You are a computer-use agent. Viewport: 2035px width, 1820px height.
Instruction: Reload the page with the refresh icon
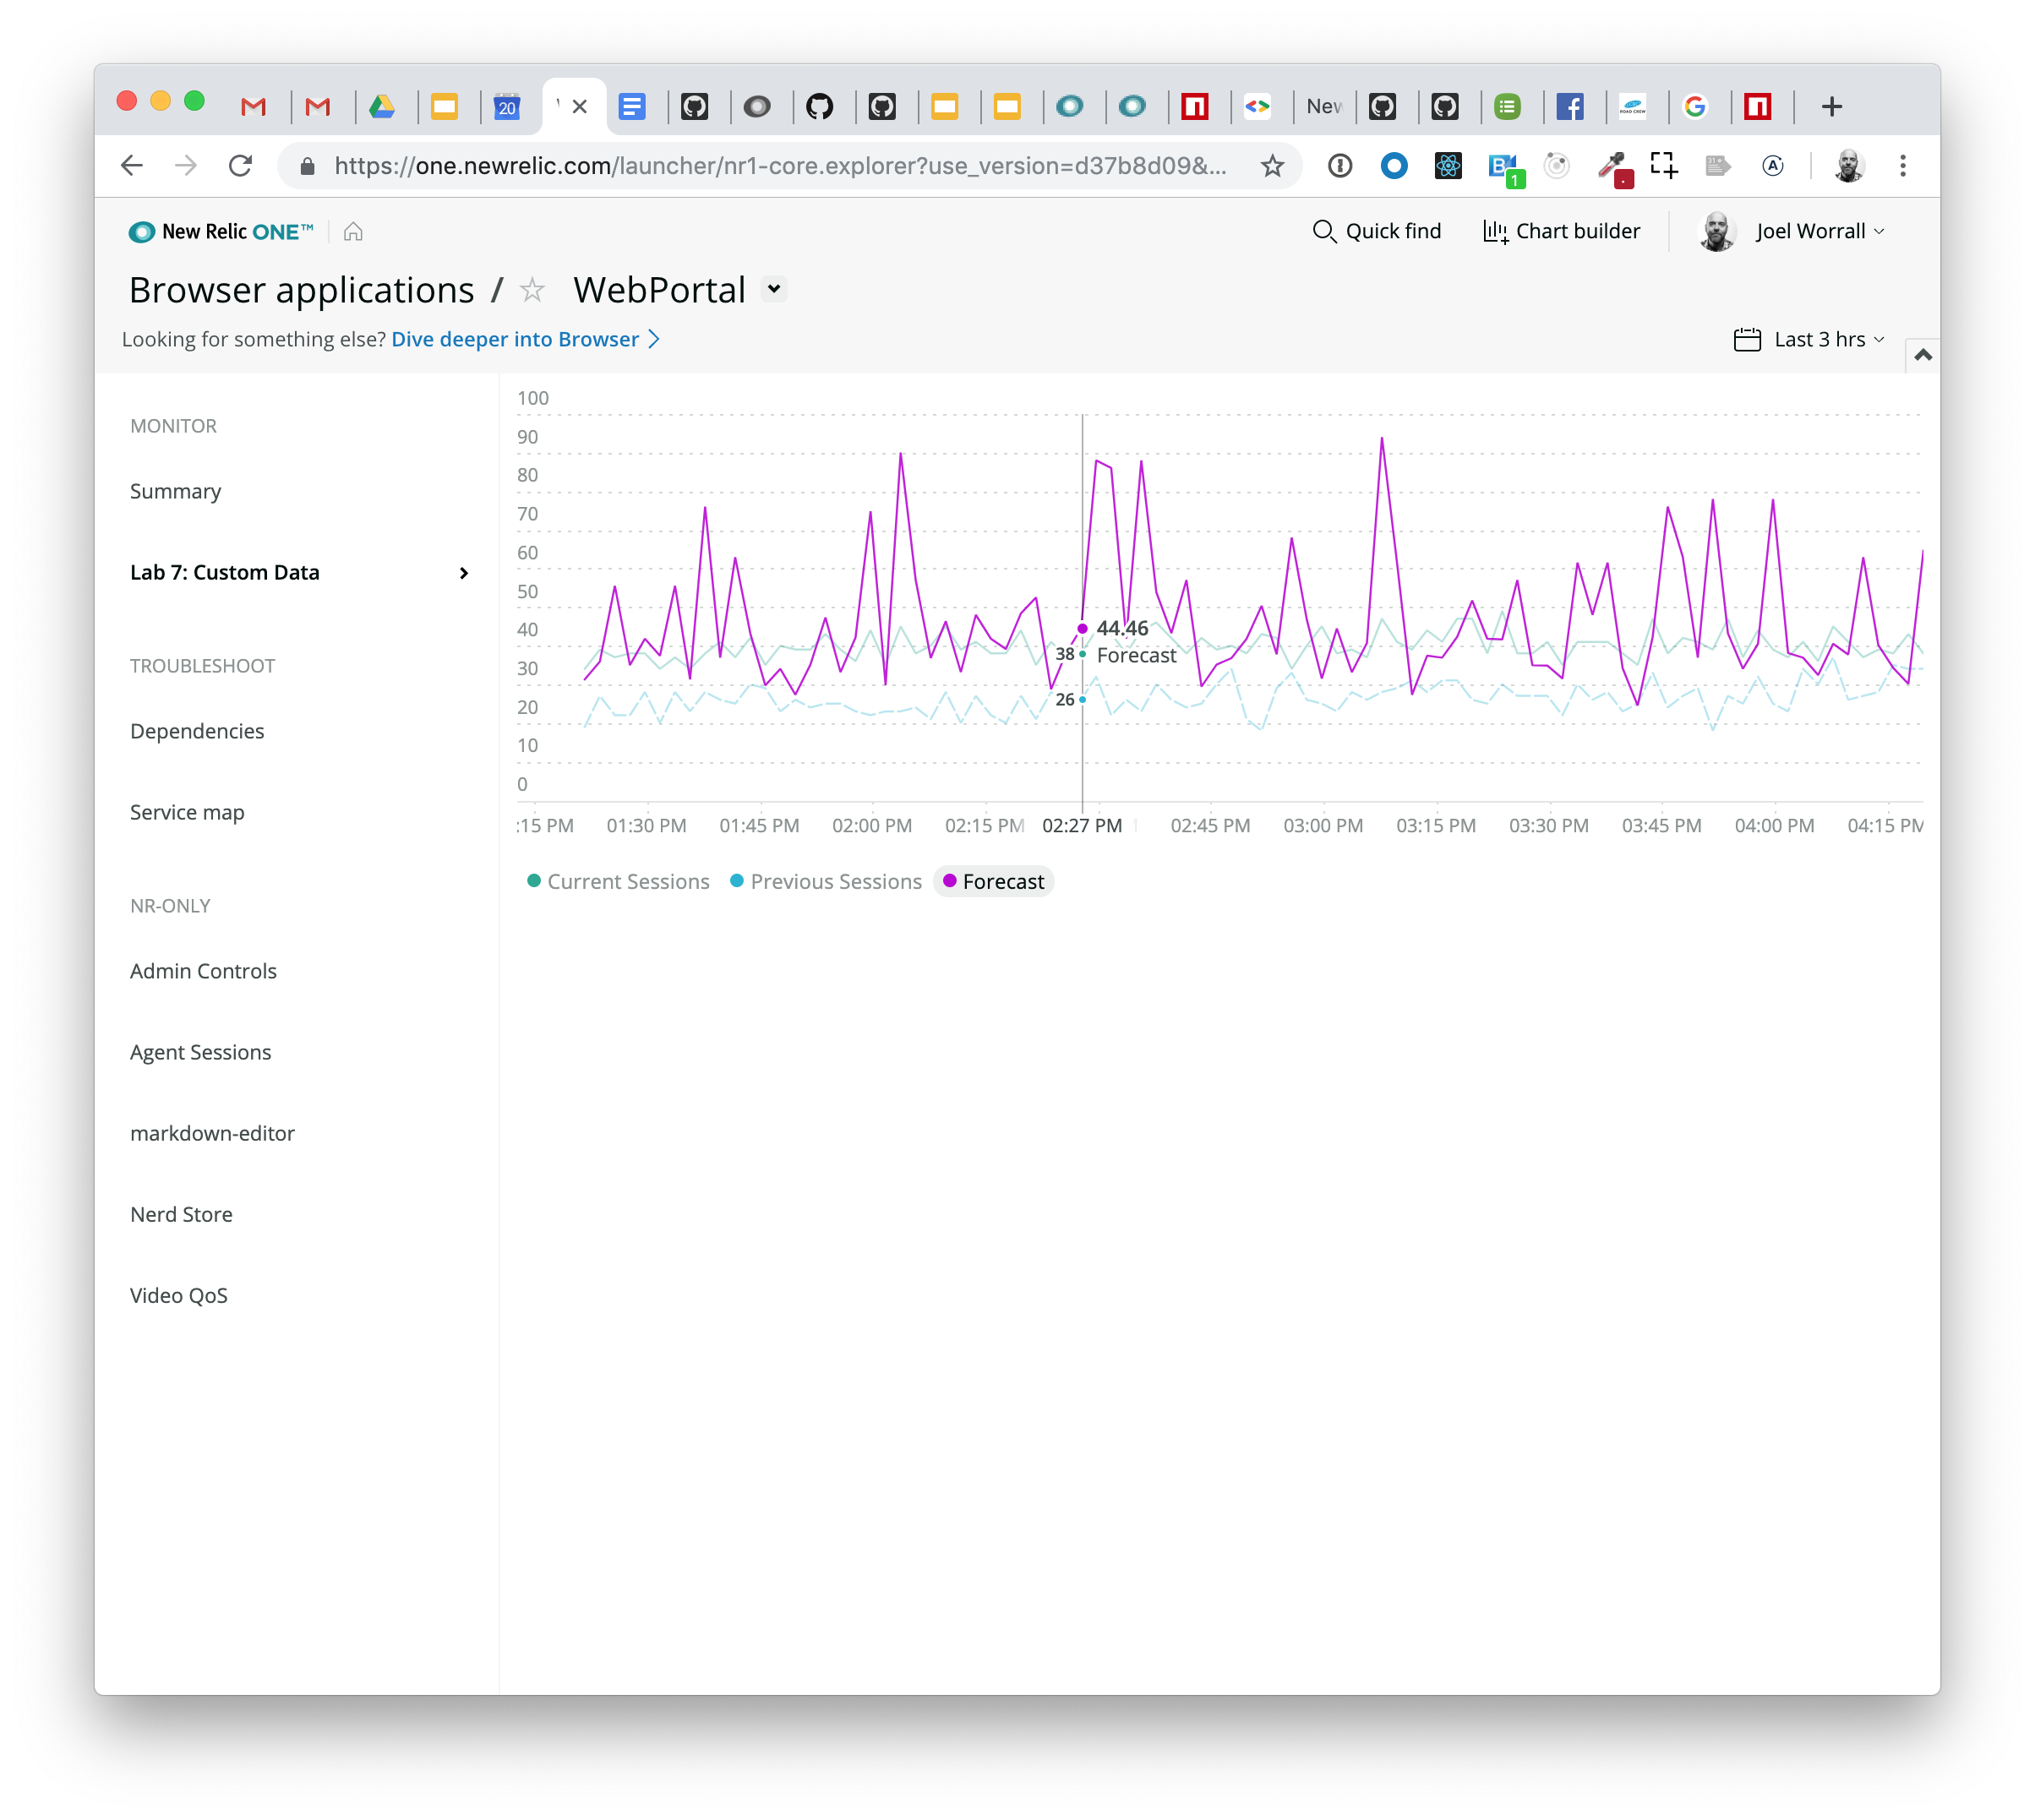[240, 166]
